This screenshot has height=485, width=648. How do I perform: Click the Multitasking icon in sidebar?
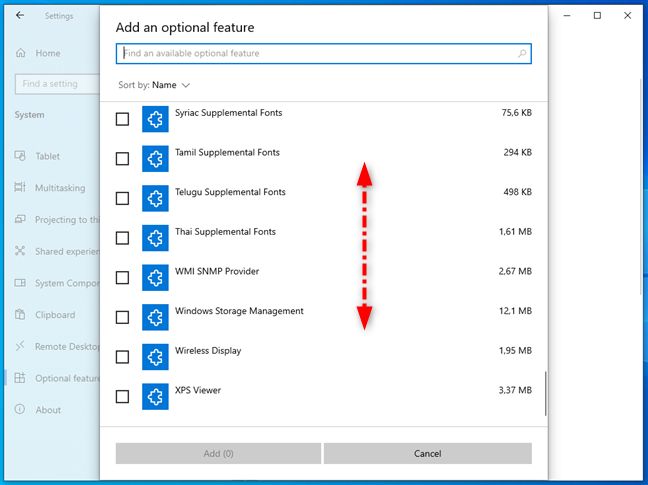tap(20, 187)
